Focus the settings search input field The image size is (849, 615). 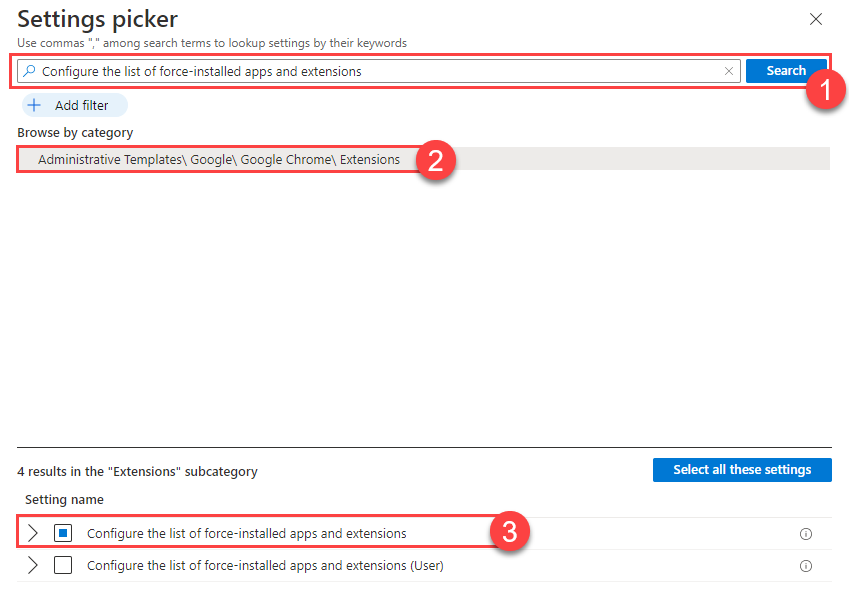click(378, 71)
